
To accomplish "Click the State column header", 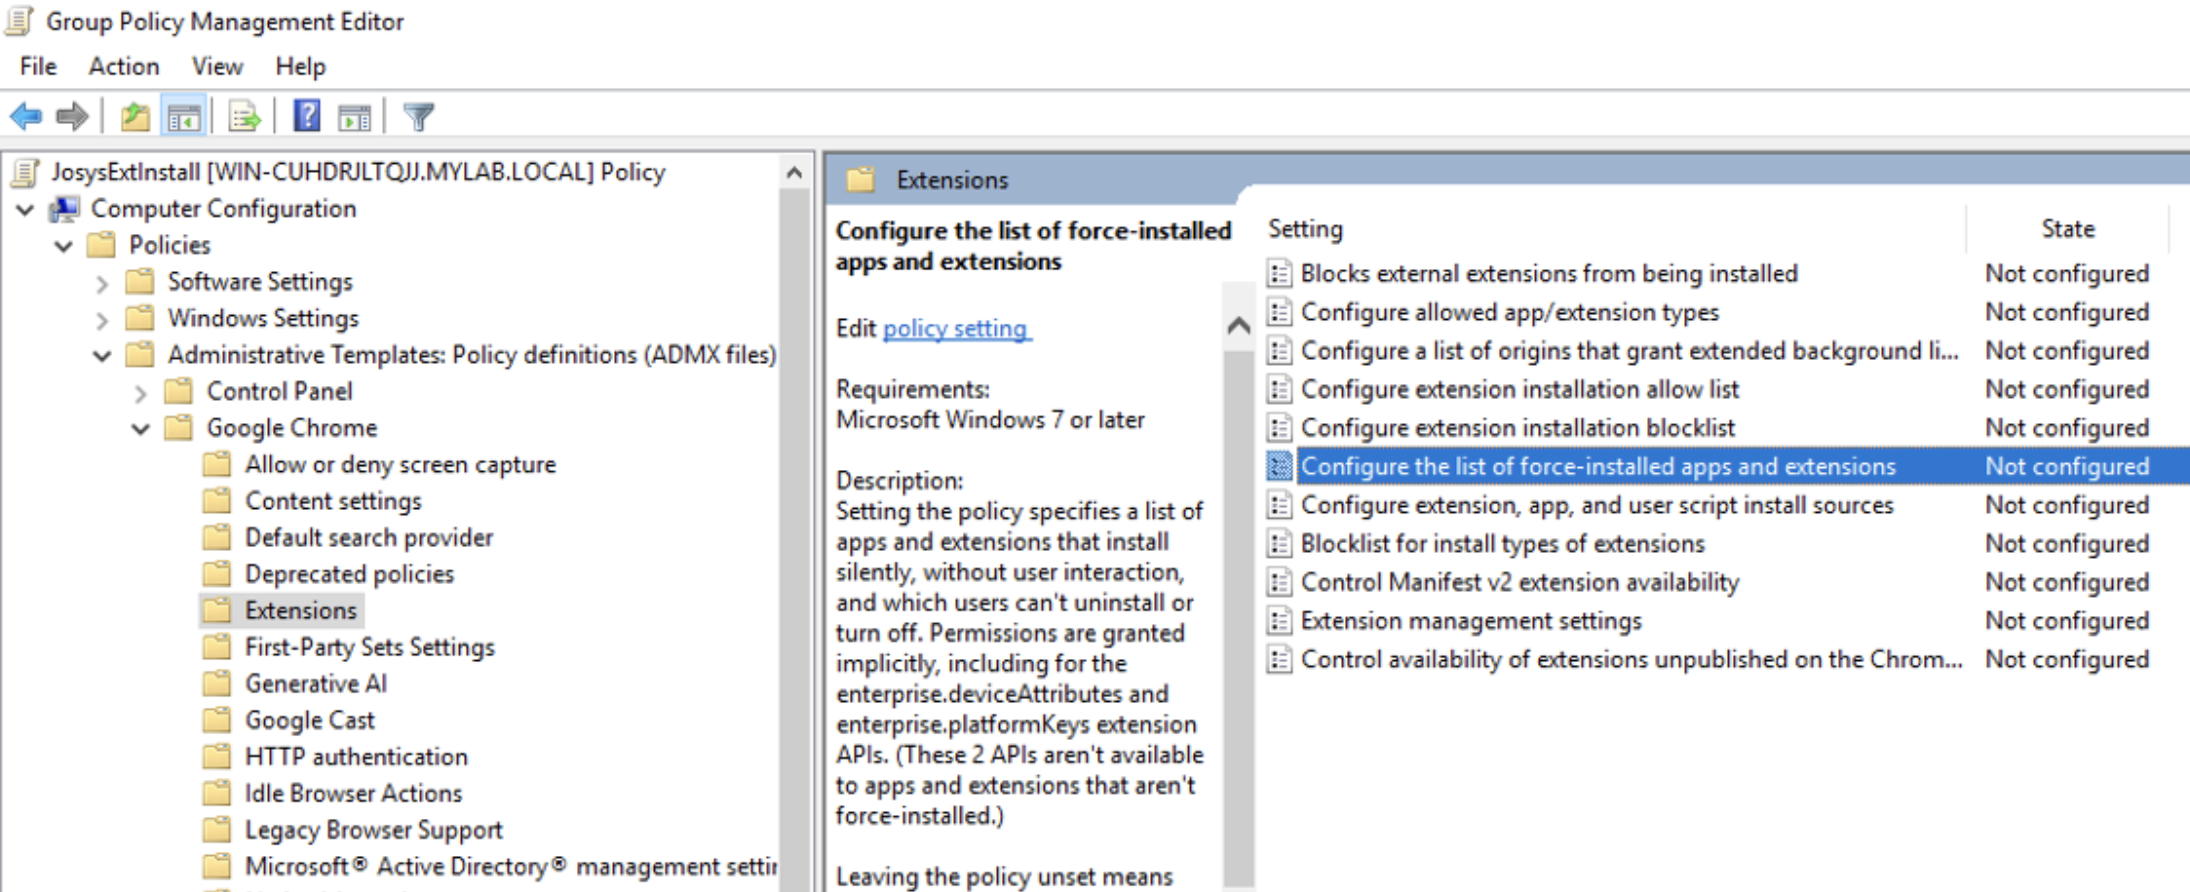I will tap(2067, 229).
